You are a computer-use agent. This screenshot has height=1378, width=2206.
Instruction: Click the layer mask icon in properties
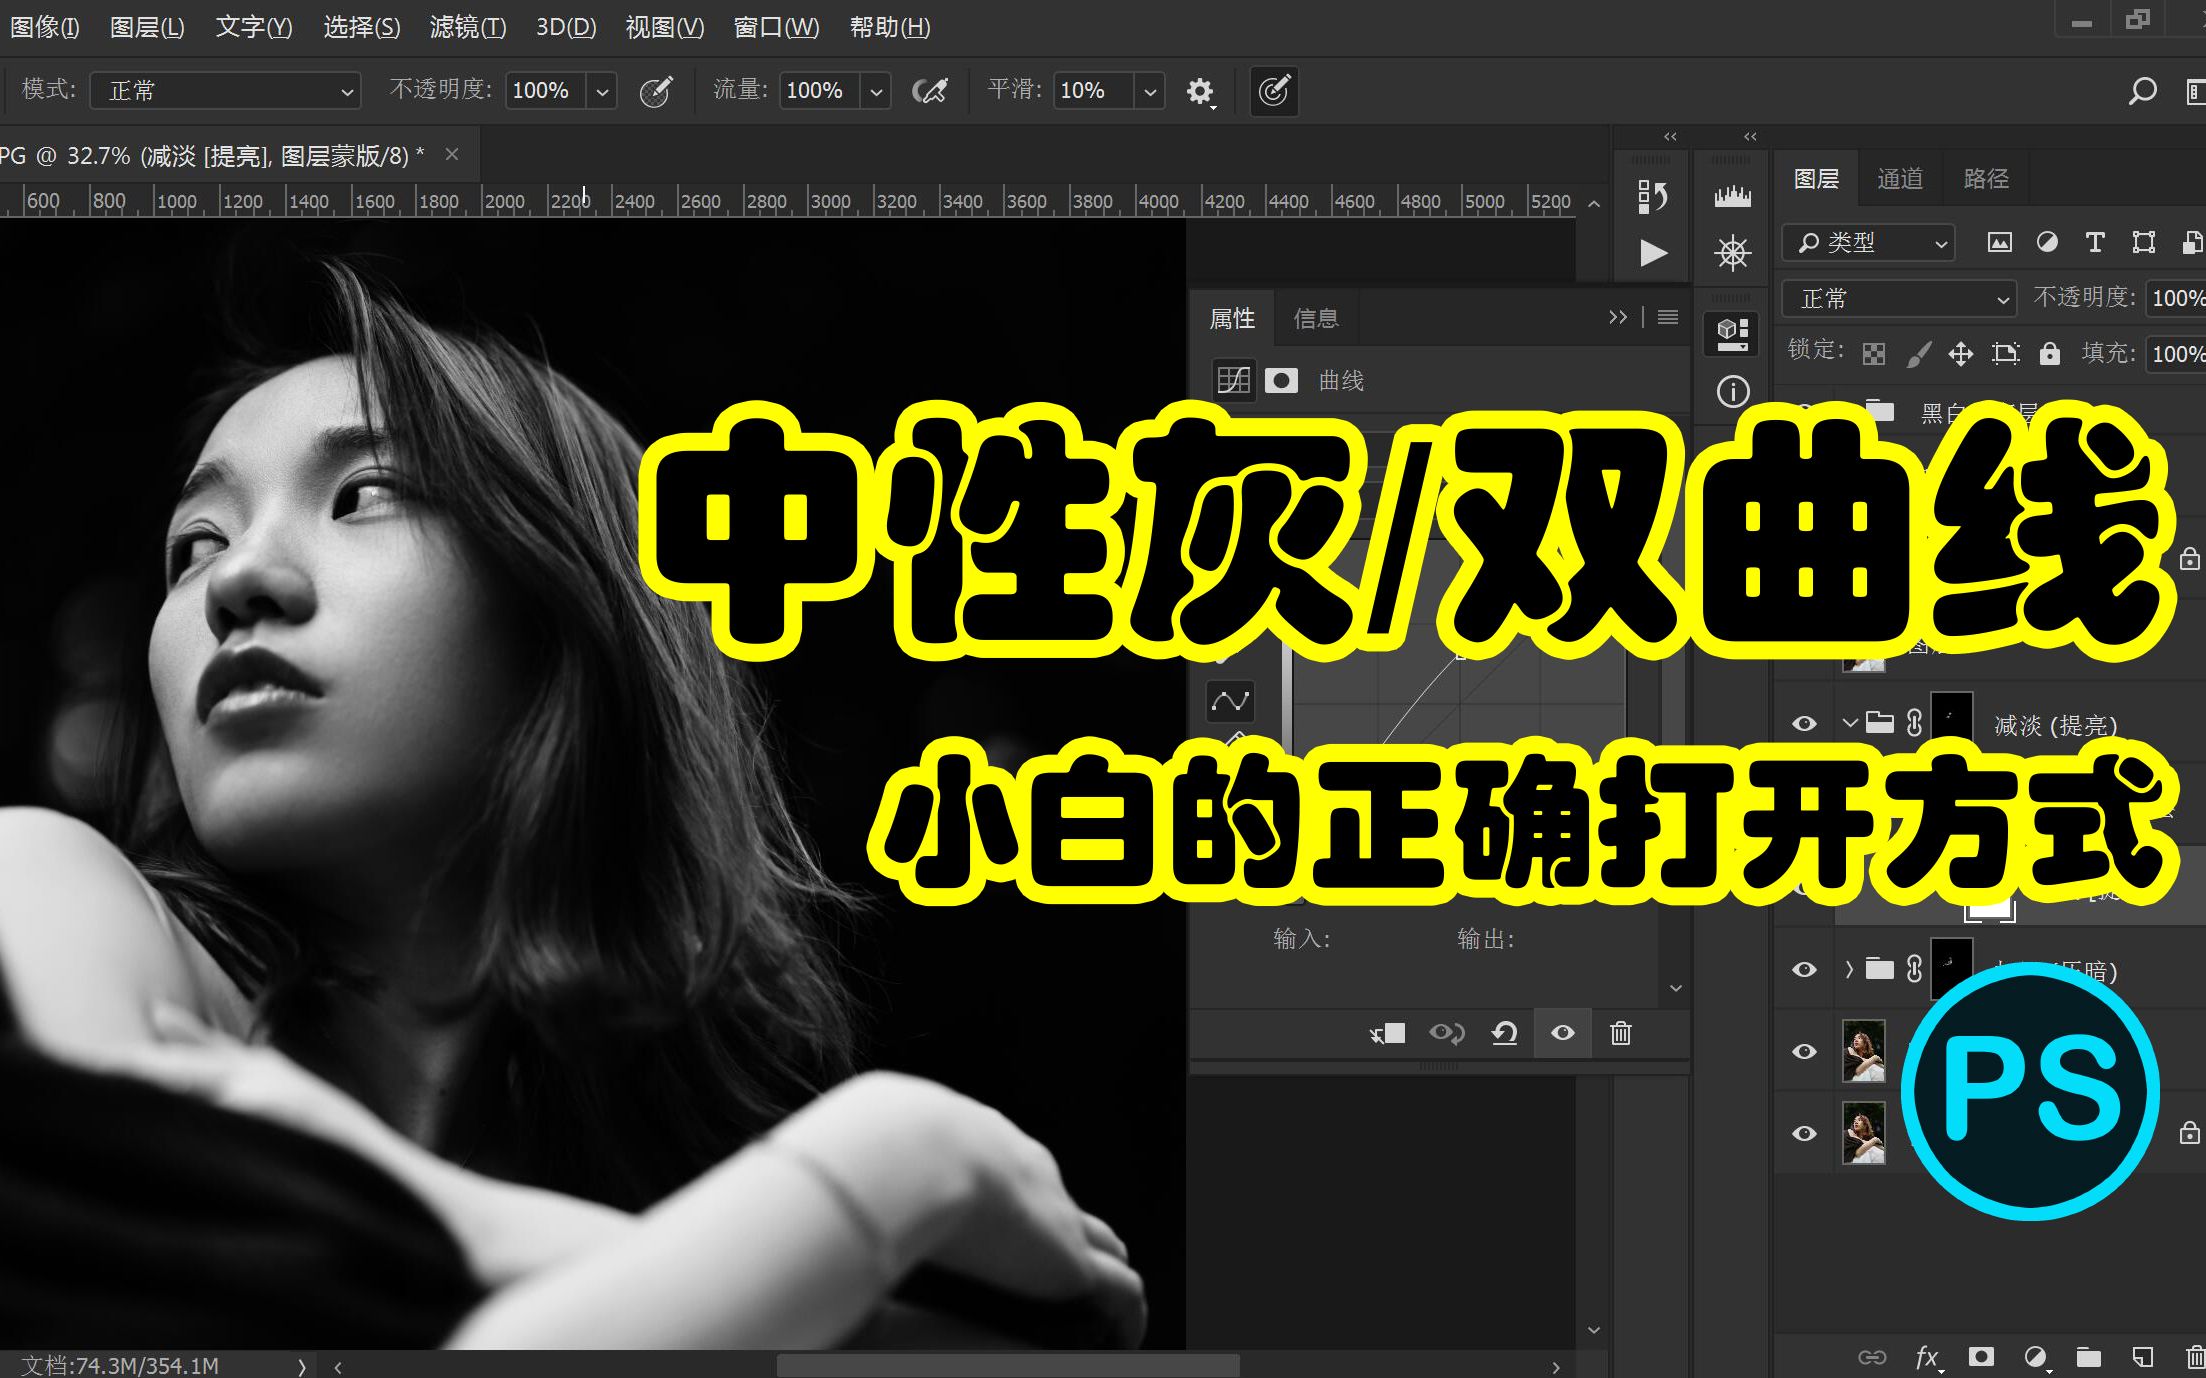[1282, 380]
